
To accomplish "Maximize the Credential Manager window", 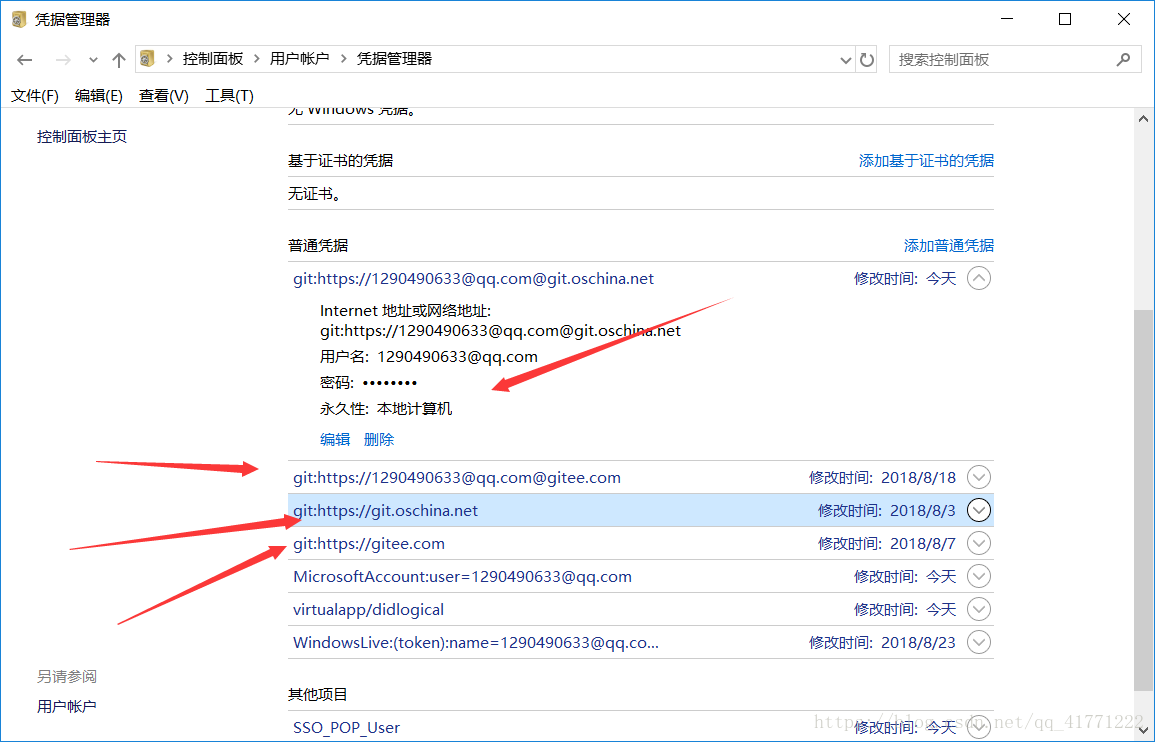I will [x=1064, y=20].
